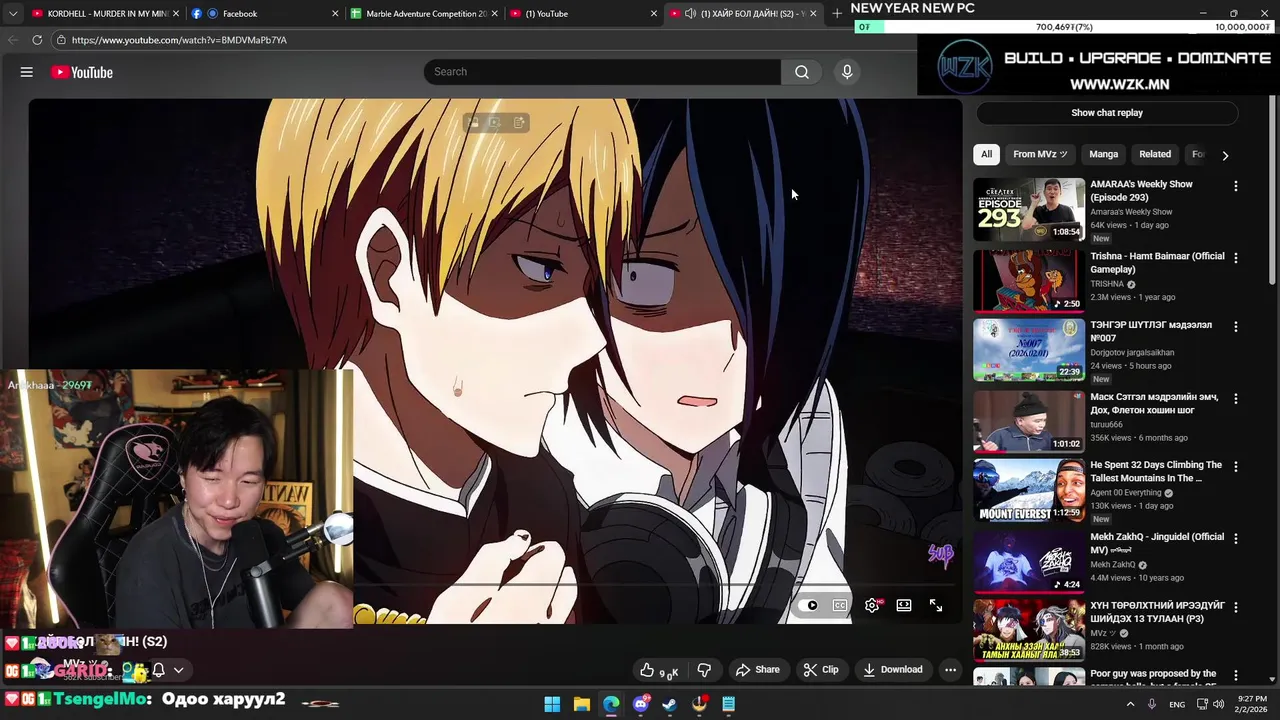Screen dimensions: 1280x720
Task: Open options menu for Trishna - Hamt Baimaar video
Action: pos(1236,258)
